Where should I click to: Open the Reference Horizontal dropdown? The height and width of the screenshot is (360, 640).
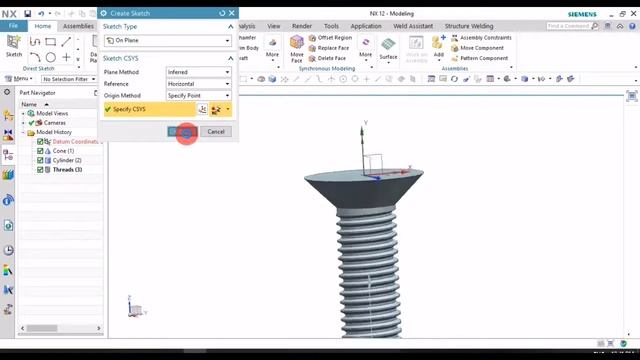[199, 84]
